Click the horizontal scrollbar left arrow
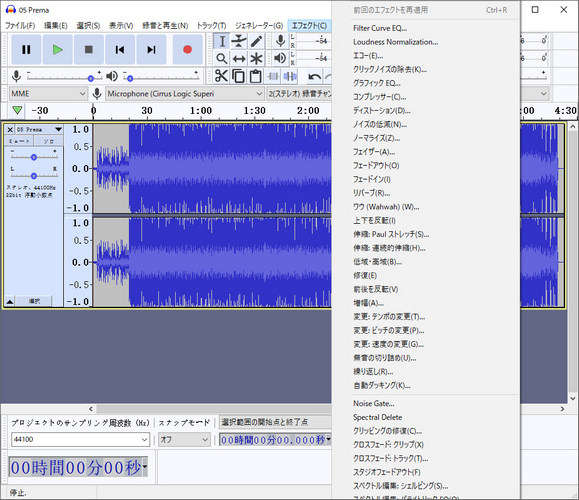This screenshot has width=579, height=500. pos(91,409)
